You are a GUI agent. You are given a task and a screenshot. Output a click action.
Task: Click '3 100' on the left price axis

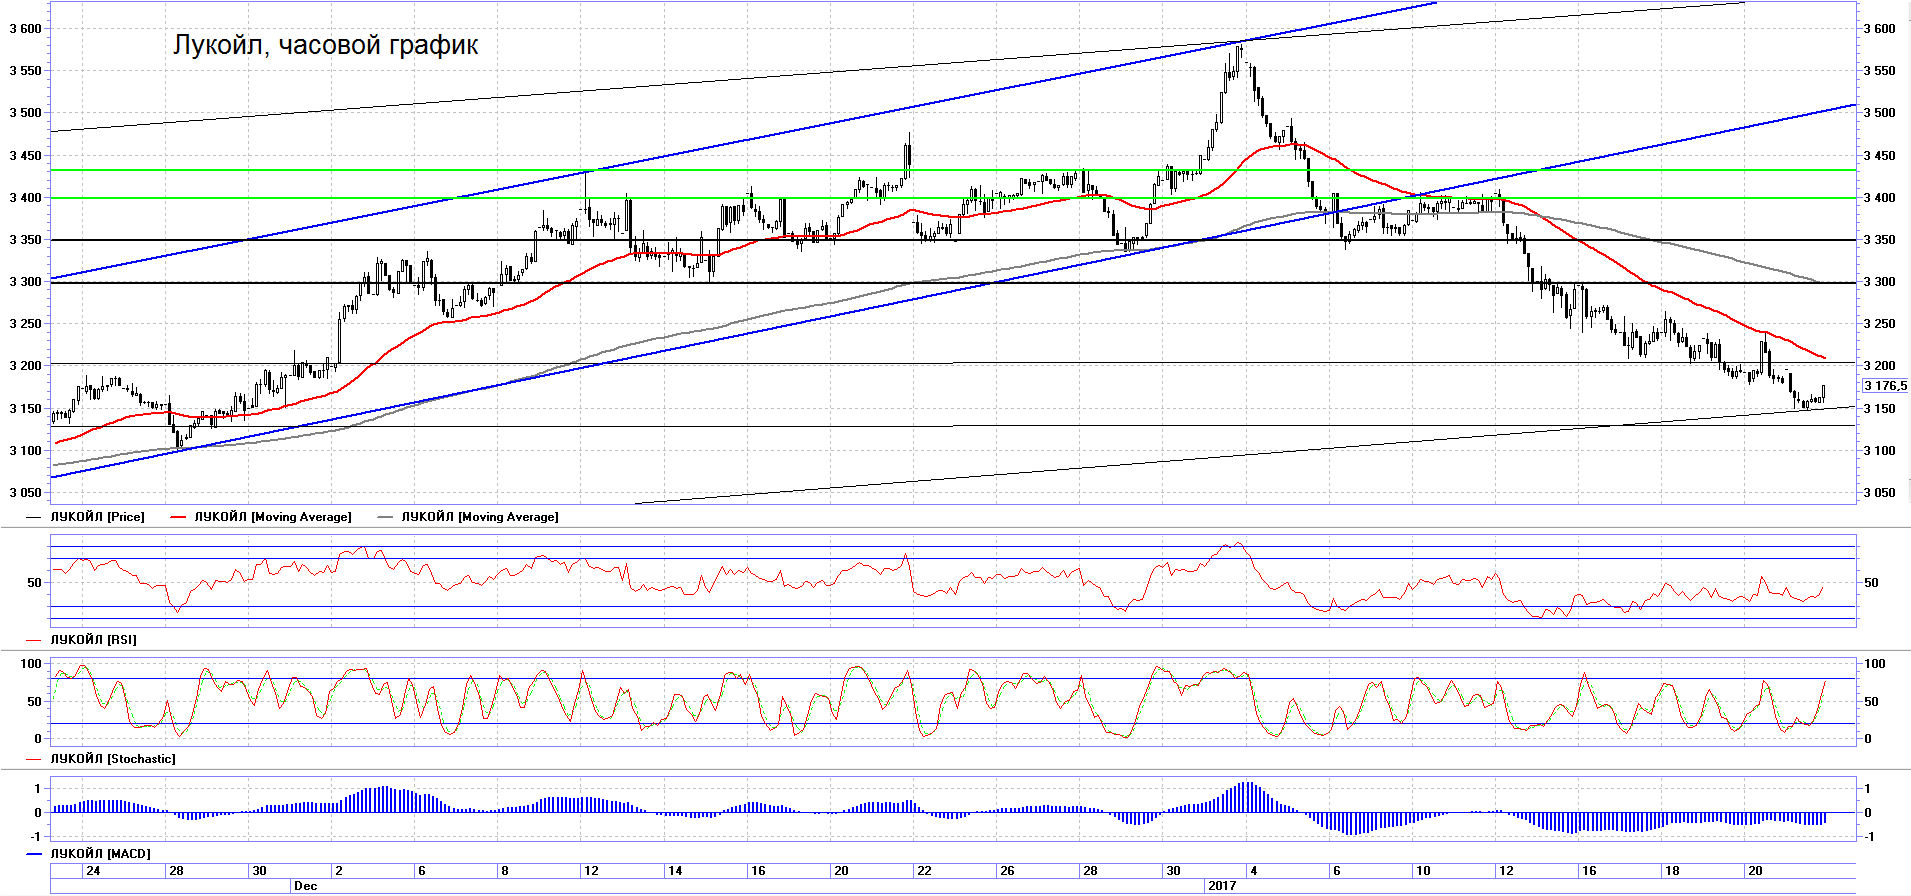[25, 451]
